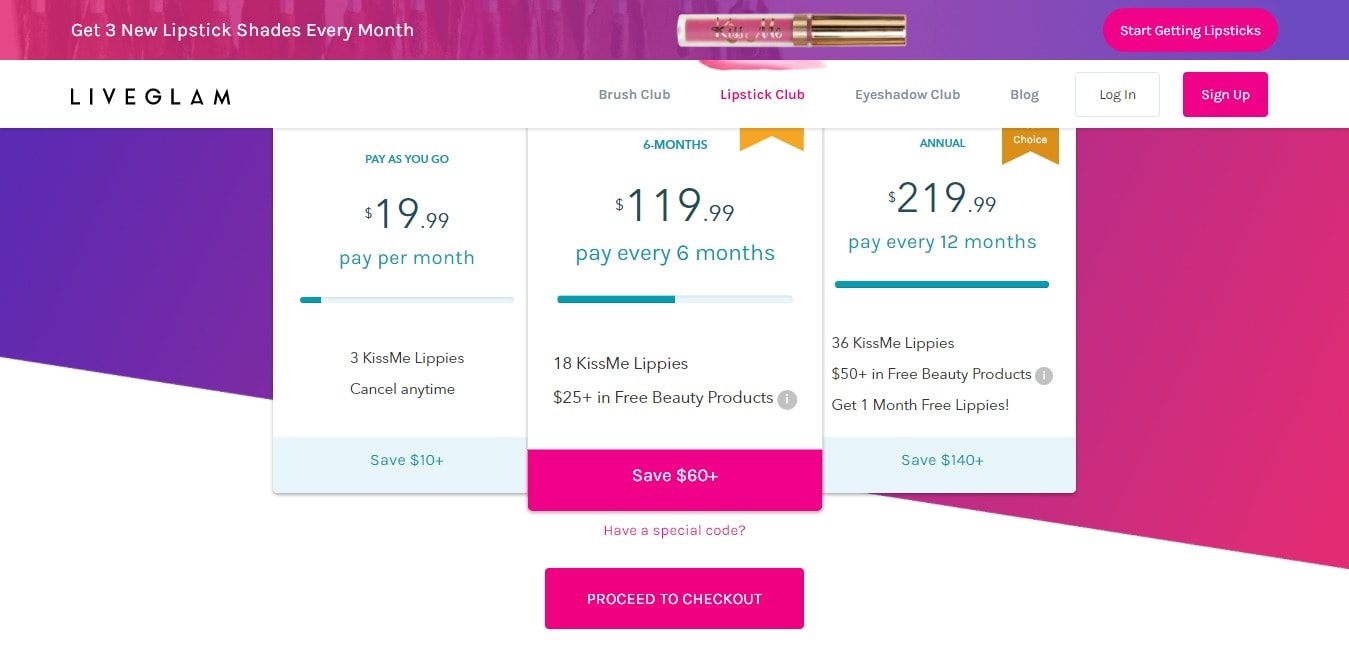Click the LIVEGLAM logo

pyautogui.click(x=150, y=96)
